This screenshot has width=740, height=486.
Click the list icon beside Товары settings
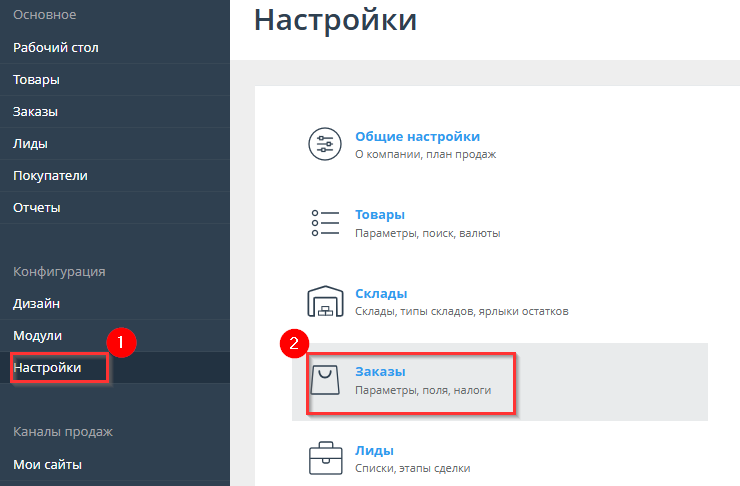point(324,222)
